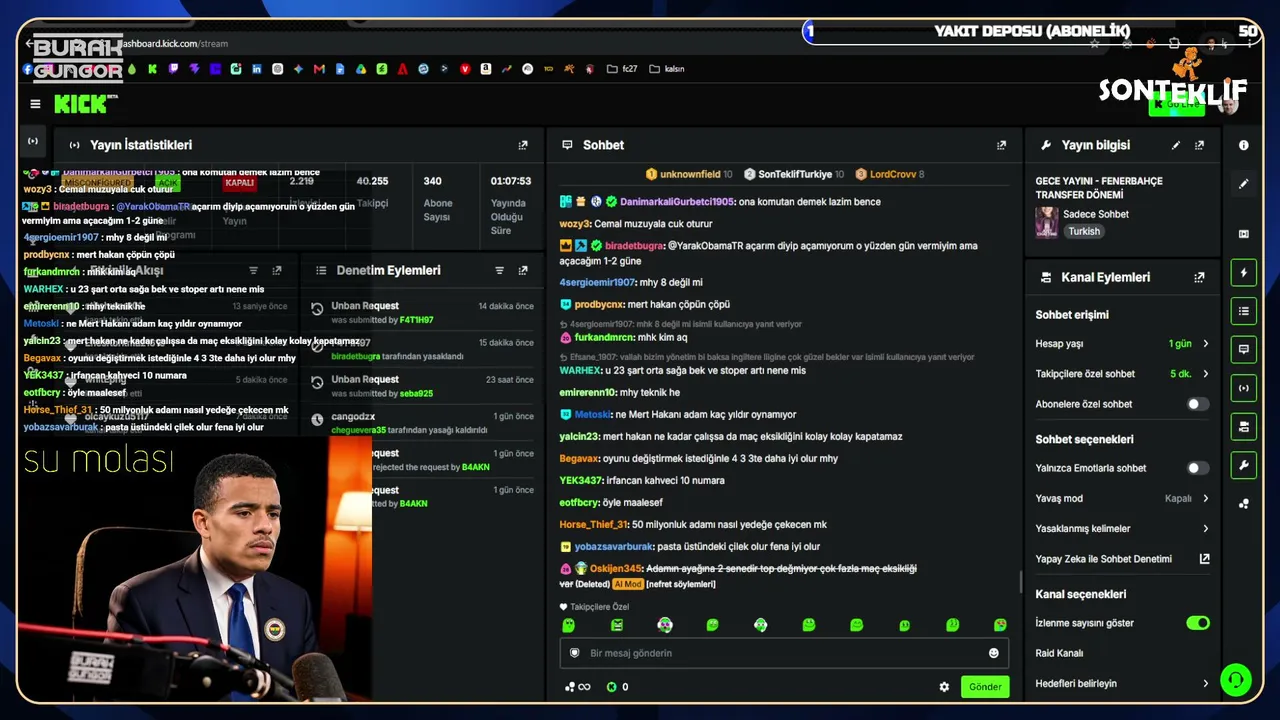Toggle the lightning bolt panel in the sidebar

[x=1244, y=273]
